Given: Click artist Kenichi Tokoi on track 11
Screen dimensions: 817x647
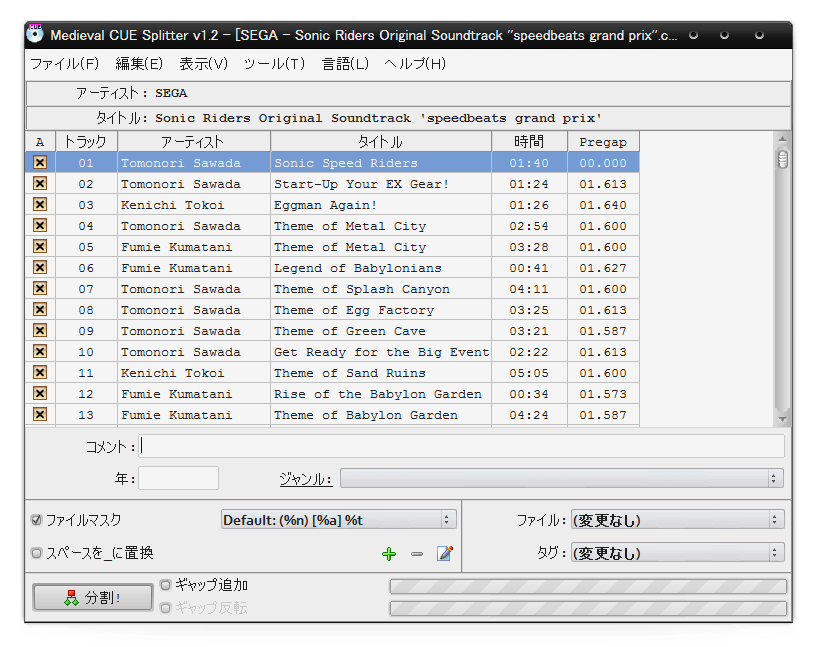Looking at the screenshot, I should pyautogui.click(x=172, y=373).
